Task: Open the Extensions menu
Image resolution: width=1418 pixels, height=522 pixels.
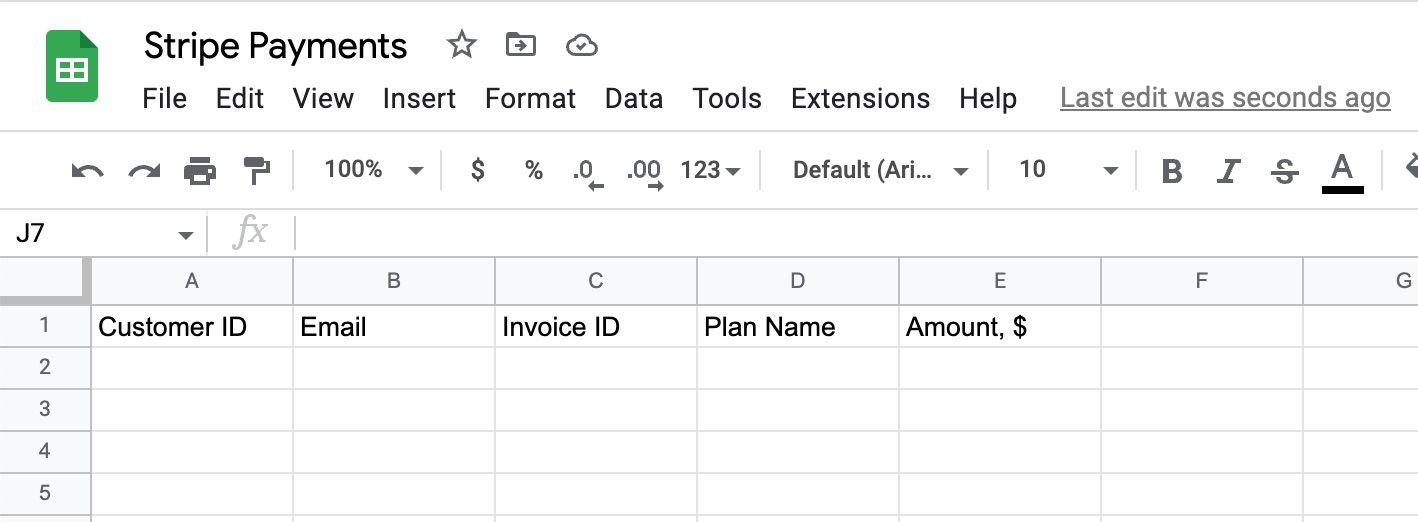Action: (x=860, y=98)
